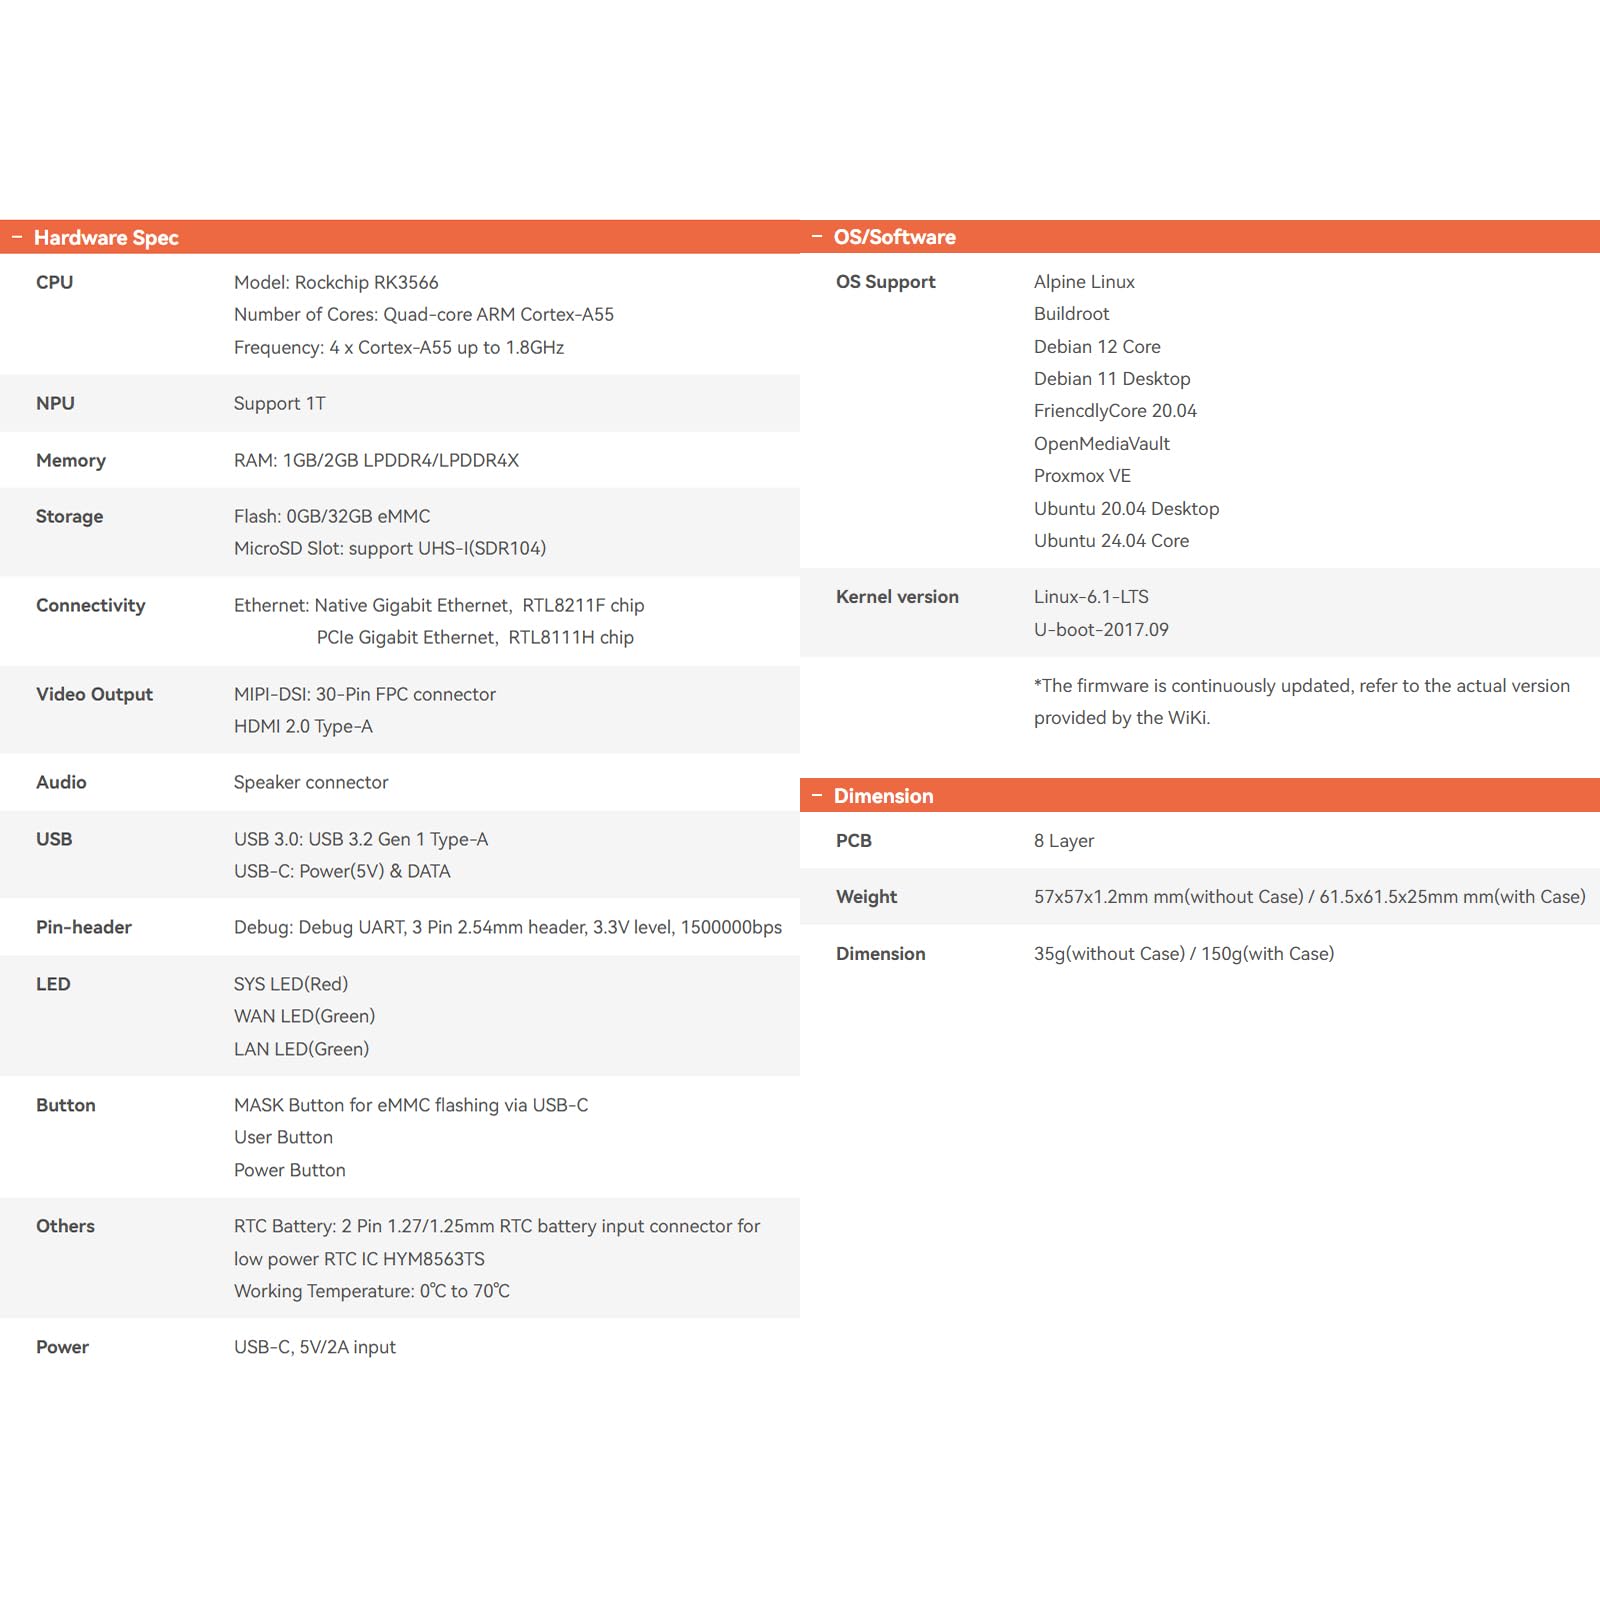This screenshot has width=1600, height=1600.
Task: Click the 'SYS LED(Red)' line
Action: tap(291, 984)
